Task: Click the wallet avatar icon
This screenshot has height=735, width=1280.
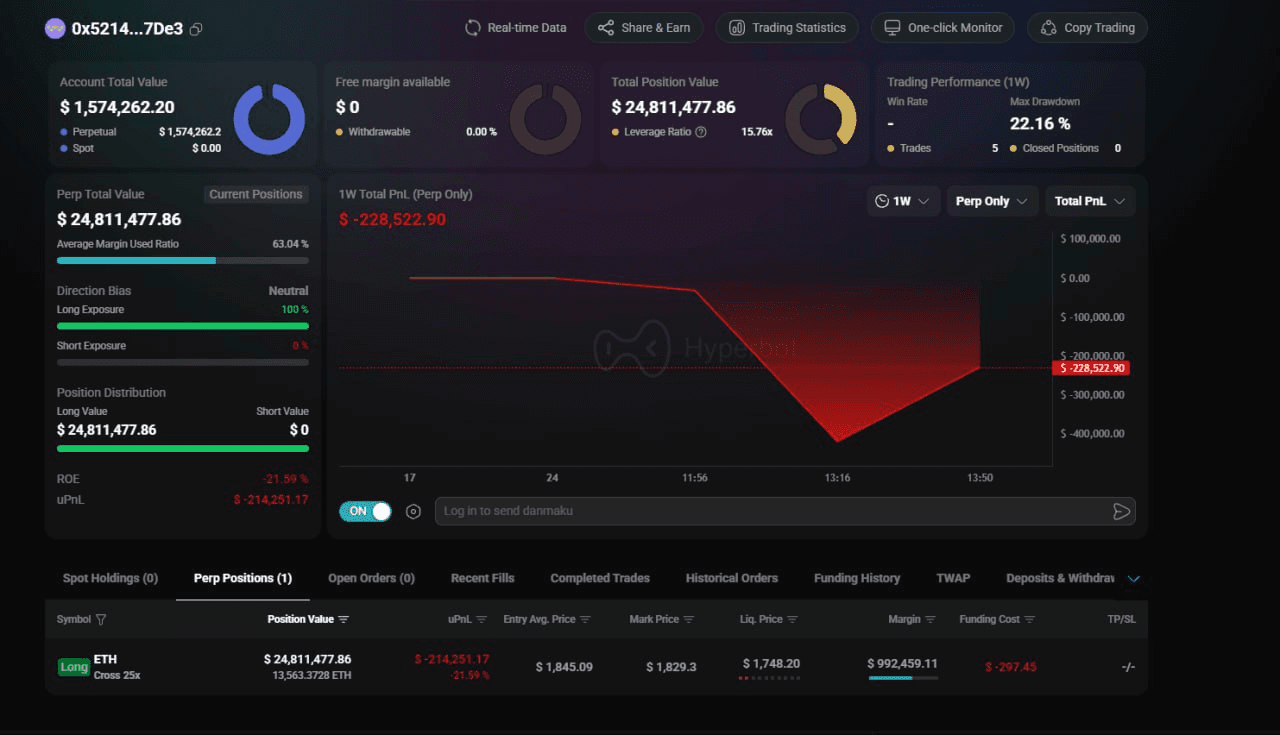Action: click(55, 28)
